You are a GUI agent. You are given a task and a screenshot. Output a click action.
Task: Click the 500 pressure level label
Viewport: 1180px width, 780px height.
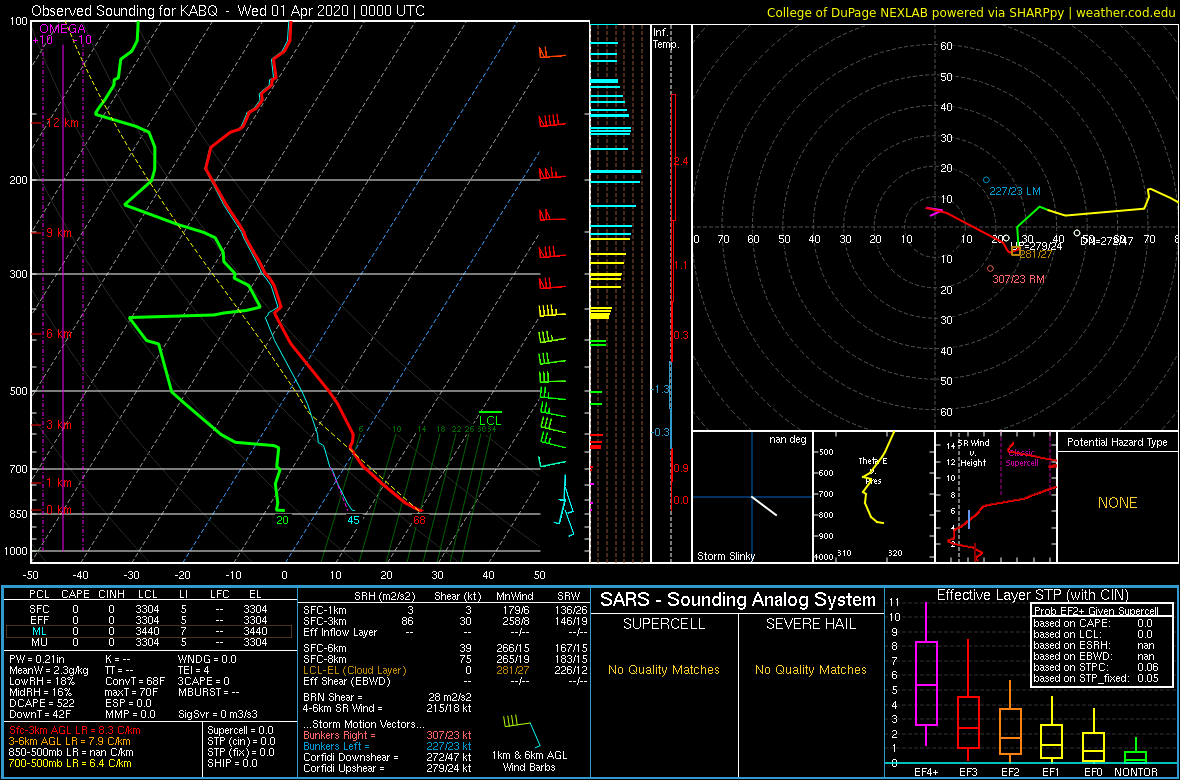pos(20,391)
